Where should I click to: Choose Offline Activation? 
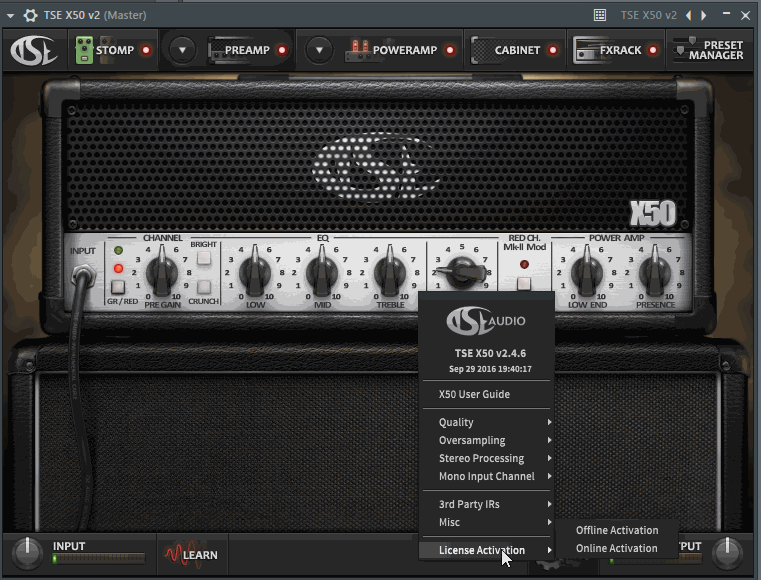click(x=617, y=530)
